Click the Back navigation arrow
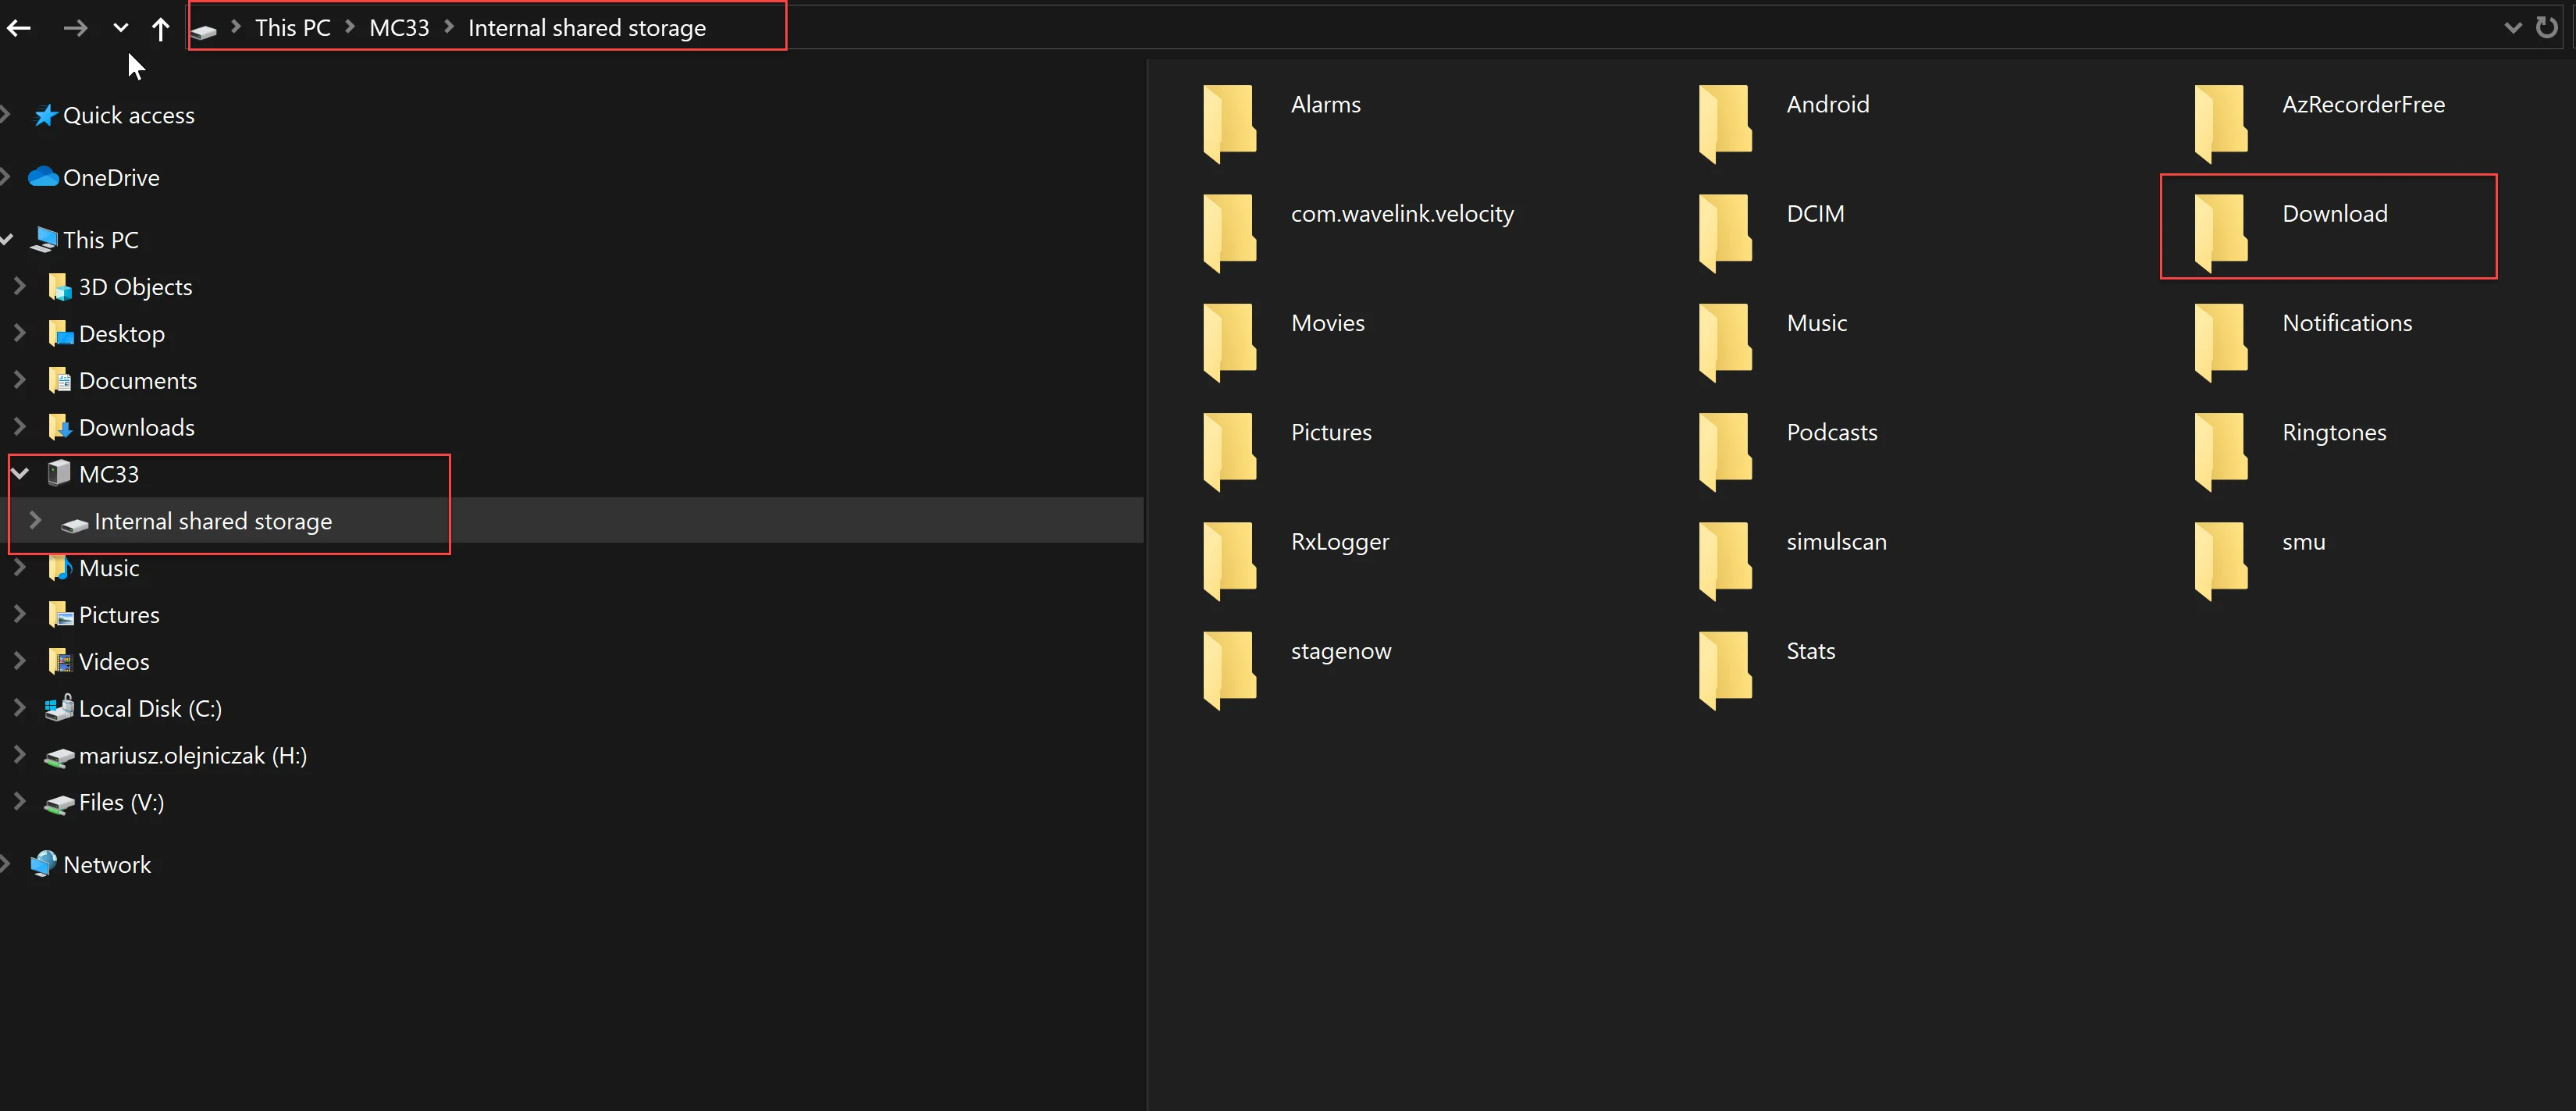 click(x=19, y=28)
